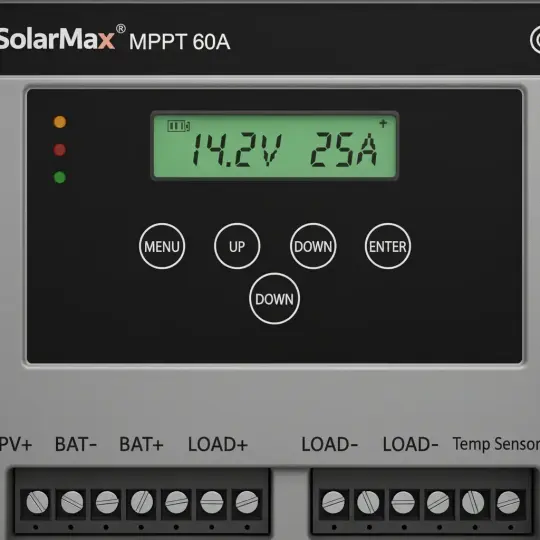Click the PV+ terminal label
The height and width of the screenshot is (540, 540).
point(16,444)
